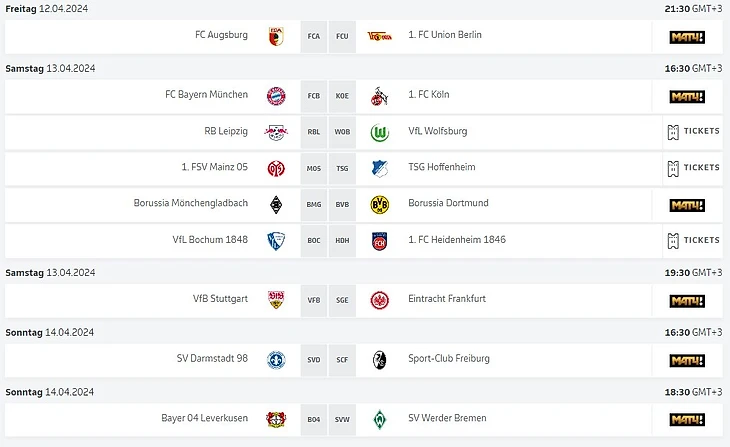730x447 pixels.
Task: Open Tickets for VfL Bochum match
Action: pyautogui.click(x=694, y=240)
